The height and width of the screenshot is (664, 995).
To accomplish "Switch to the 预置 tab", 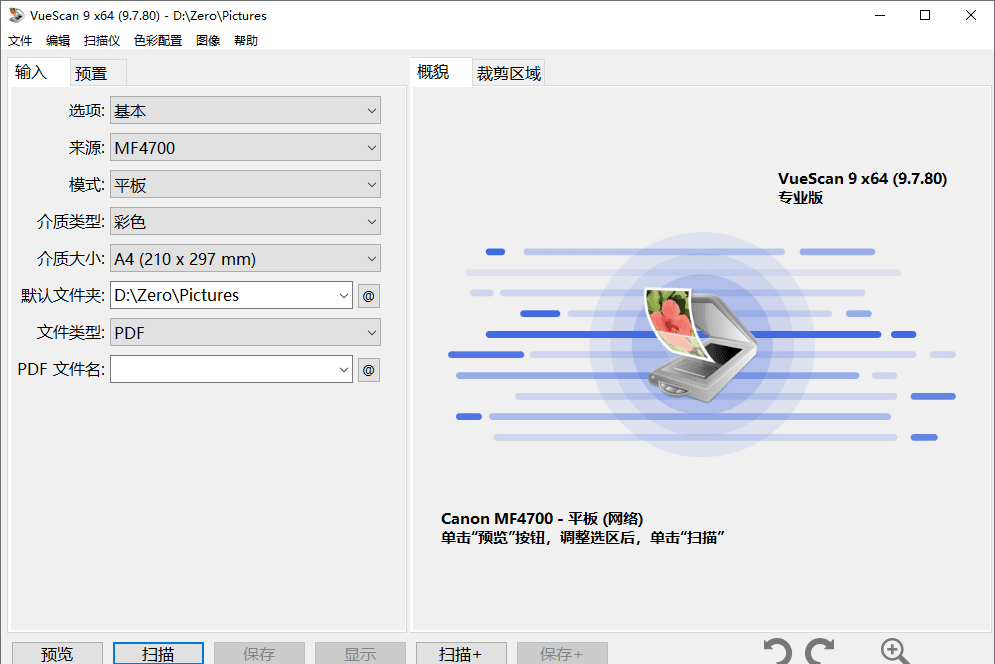I will pos(98,73).
